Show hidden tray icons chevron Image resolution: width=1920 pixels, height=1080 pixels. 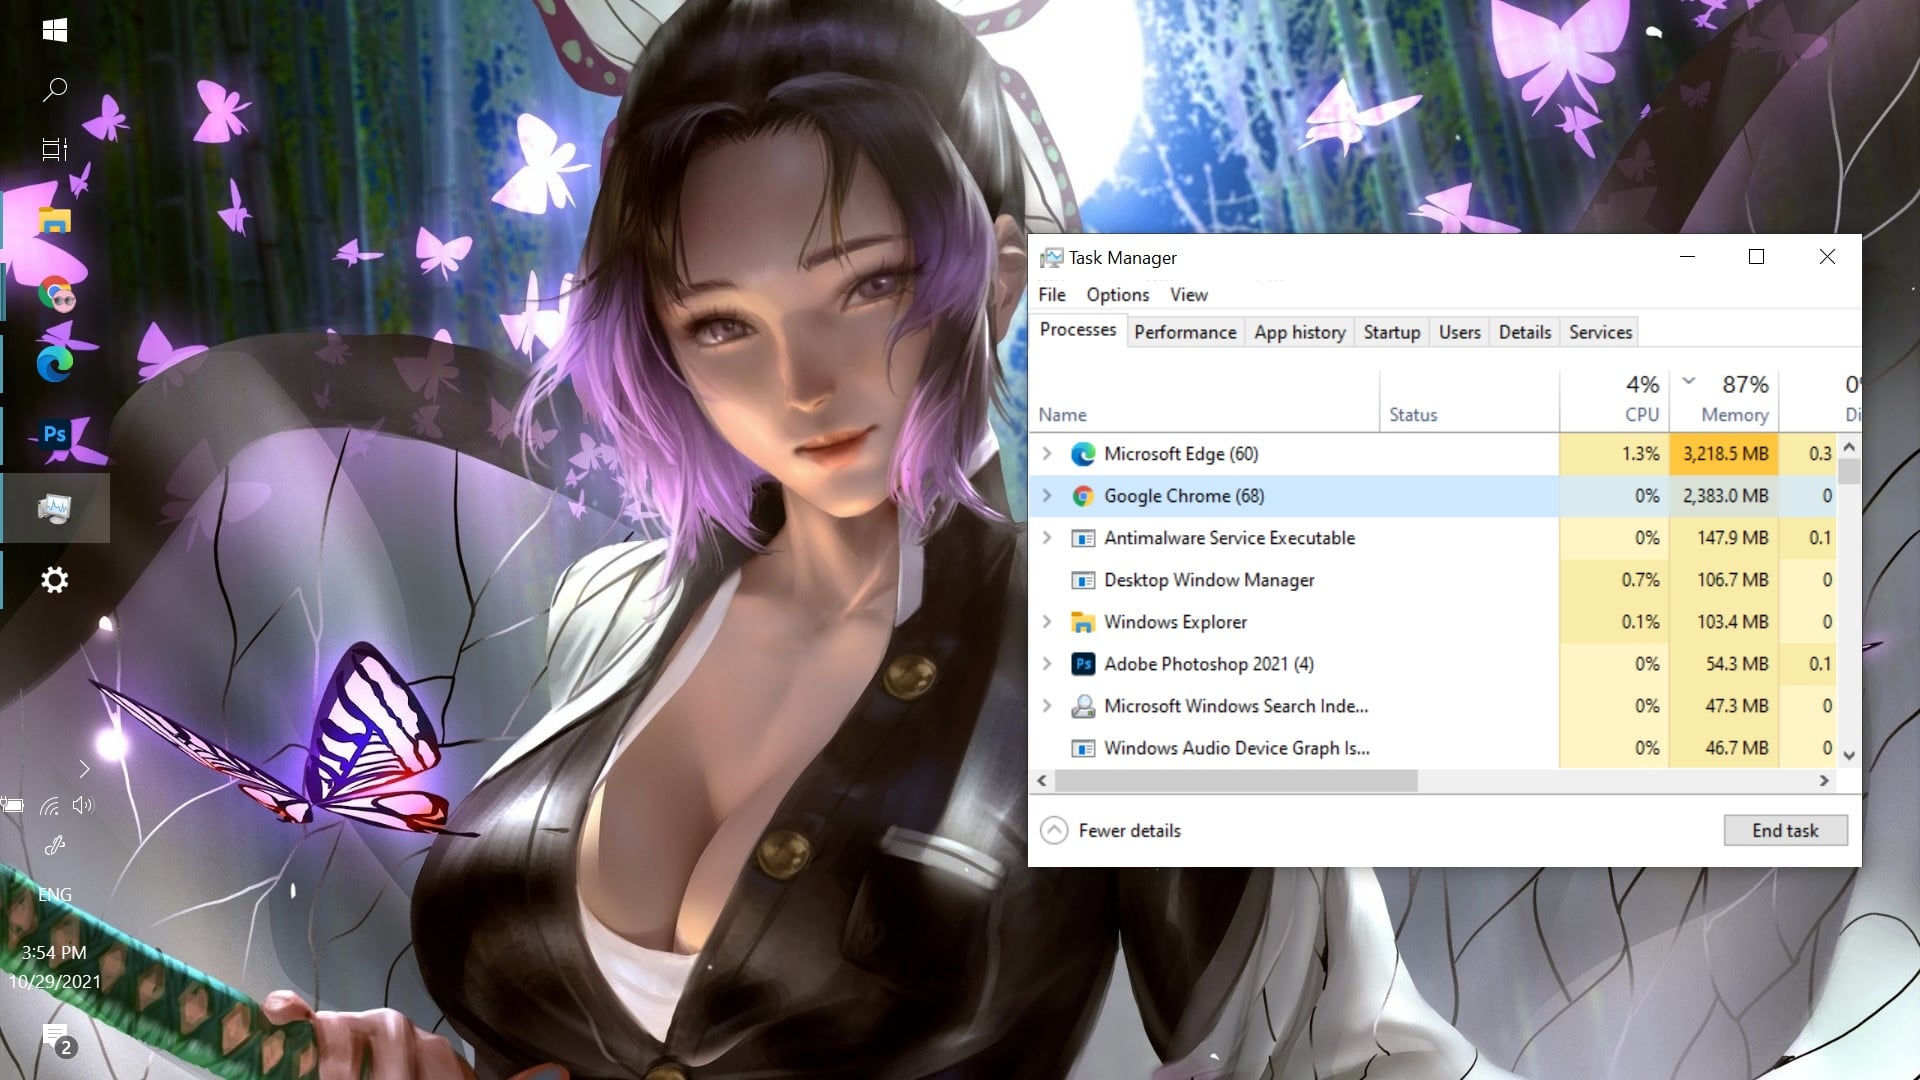click(x=84, y=769)
